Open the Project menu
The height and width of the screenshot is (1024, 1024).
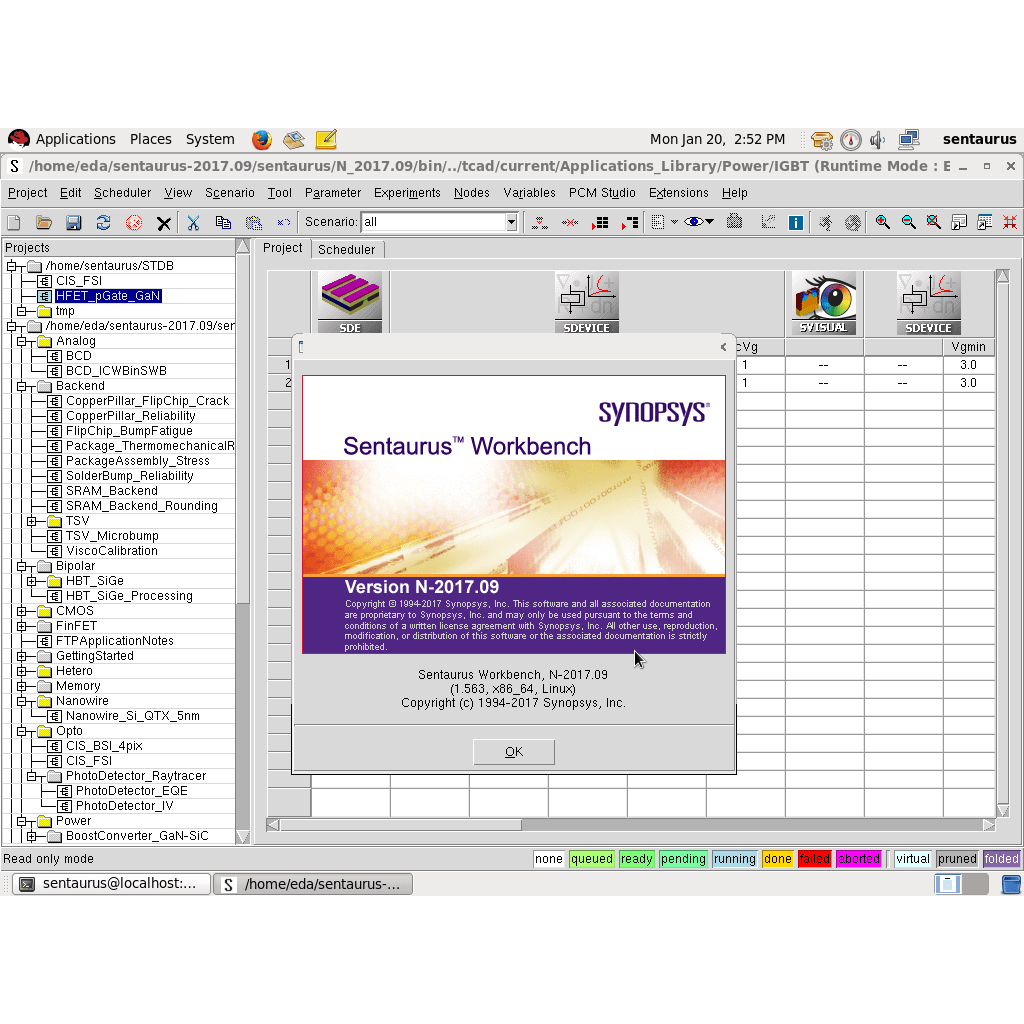27,193
